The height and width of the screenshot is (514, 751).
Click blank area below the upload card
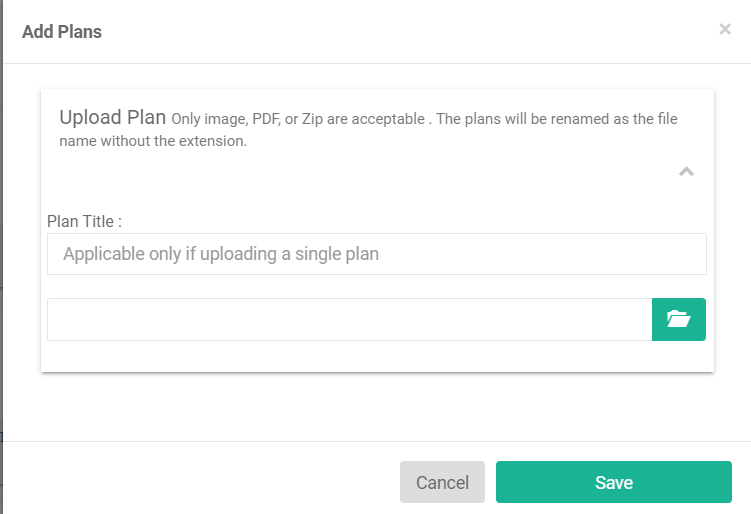376,405
